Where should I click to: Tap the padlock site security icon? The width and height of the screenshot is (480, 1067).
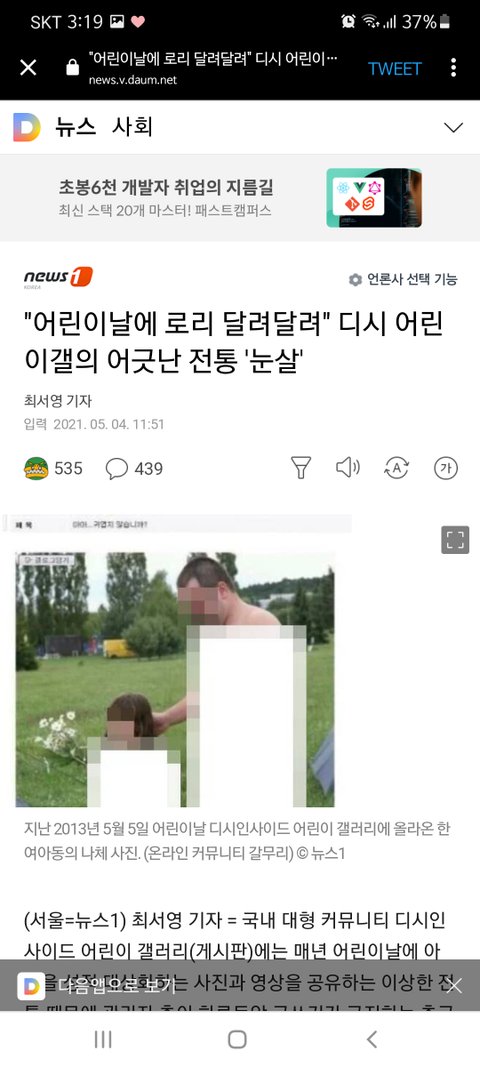point(72,67)
